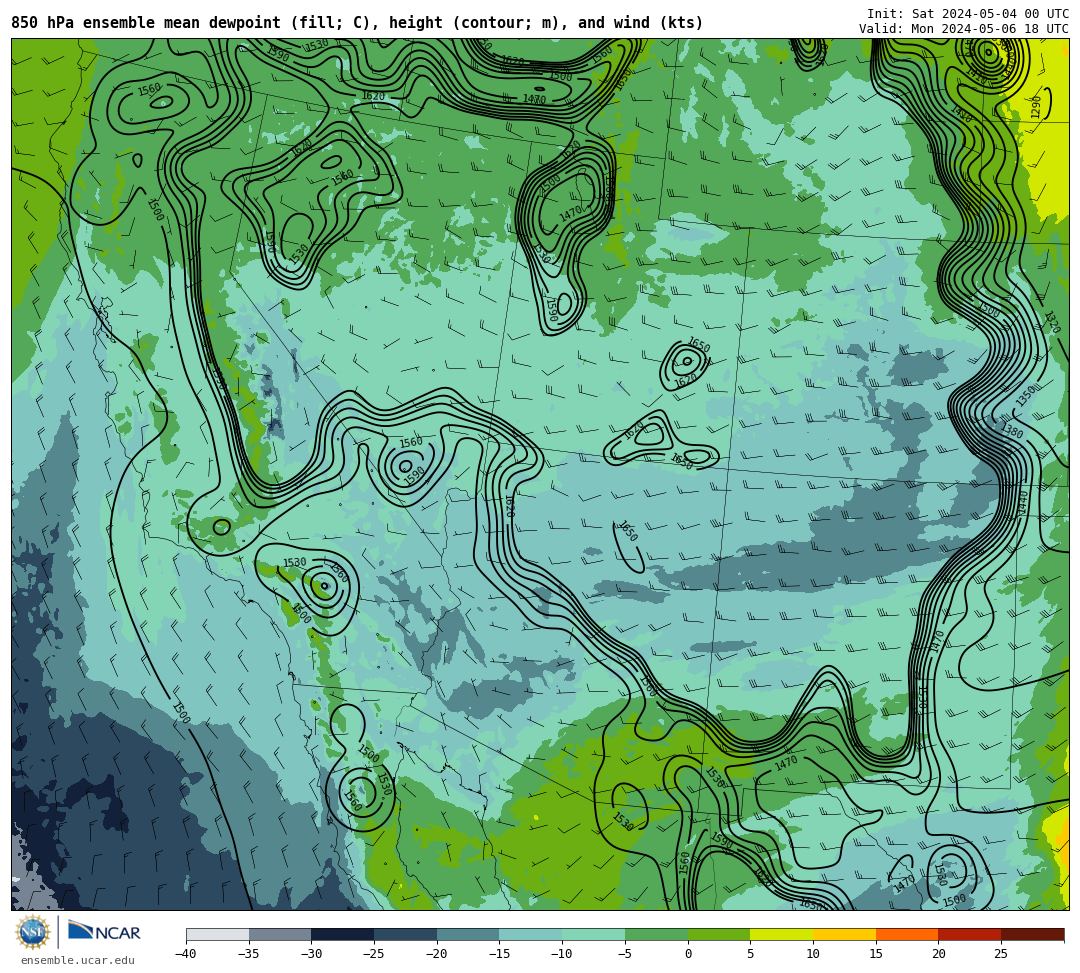Click the 1380 contour label in tight gradient

(1011, 431)
